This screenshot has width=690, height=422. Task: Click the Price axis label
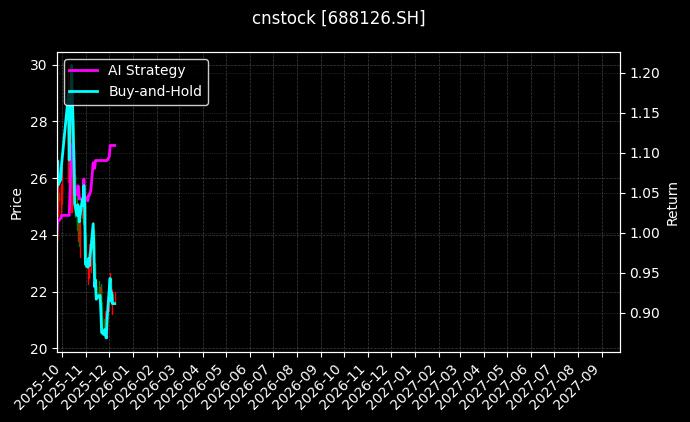coord(16,202)
